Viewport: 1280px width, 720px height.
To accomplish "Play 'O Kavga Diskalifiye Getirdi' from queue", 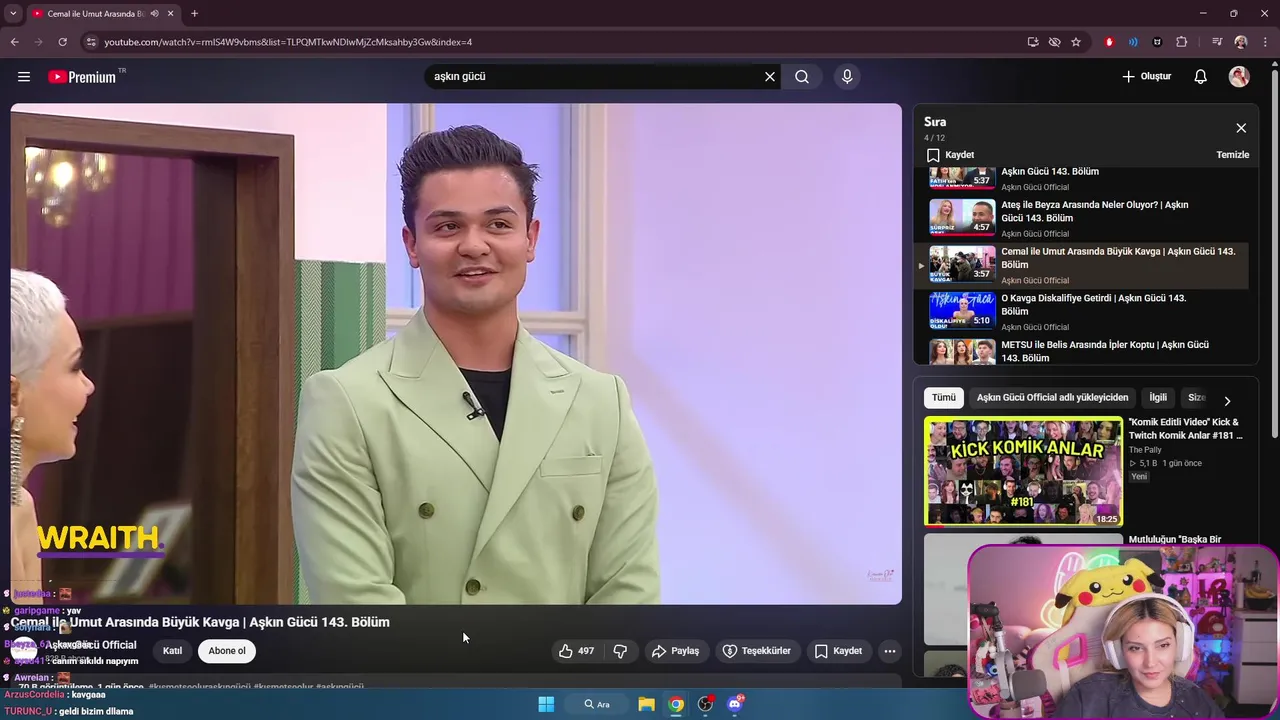I will (x=1082, y=312).
